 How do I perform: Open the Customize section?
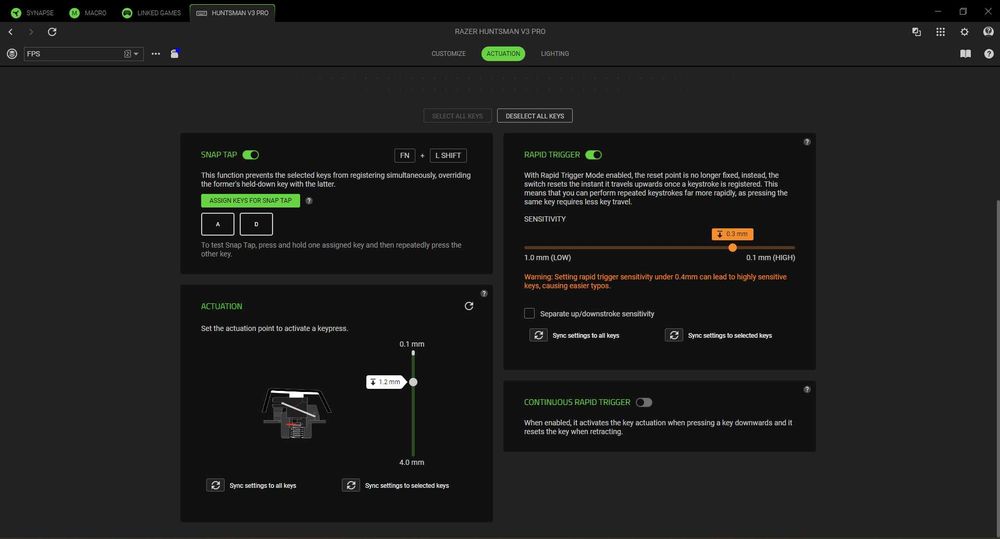click(448, 54)
